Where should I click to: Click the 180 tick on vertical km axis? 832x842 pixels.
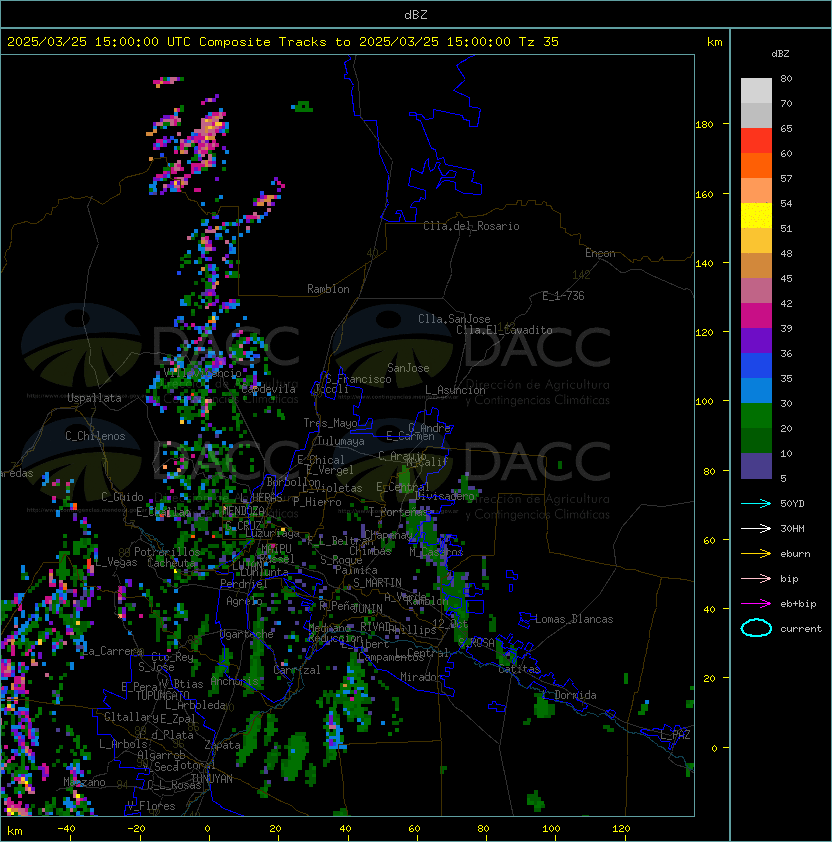tap(704, 125)
